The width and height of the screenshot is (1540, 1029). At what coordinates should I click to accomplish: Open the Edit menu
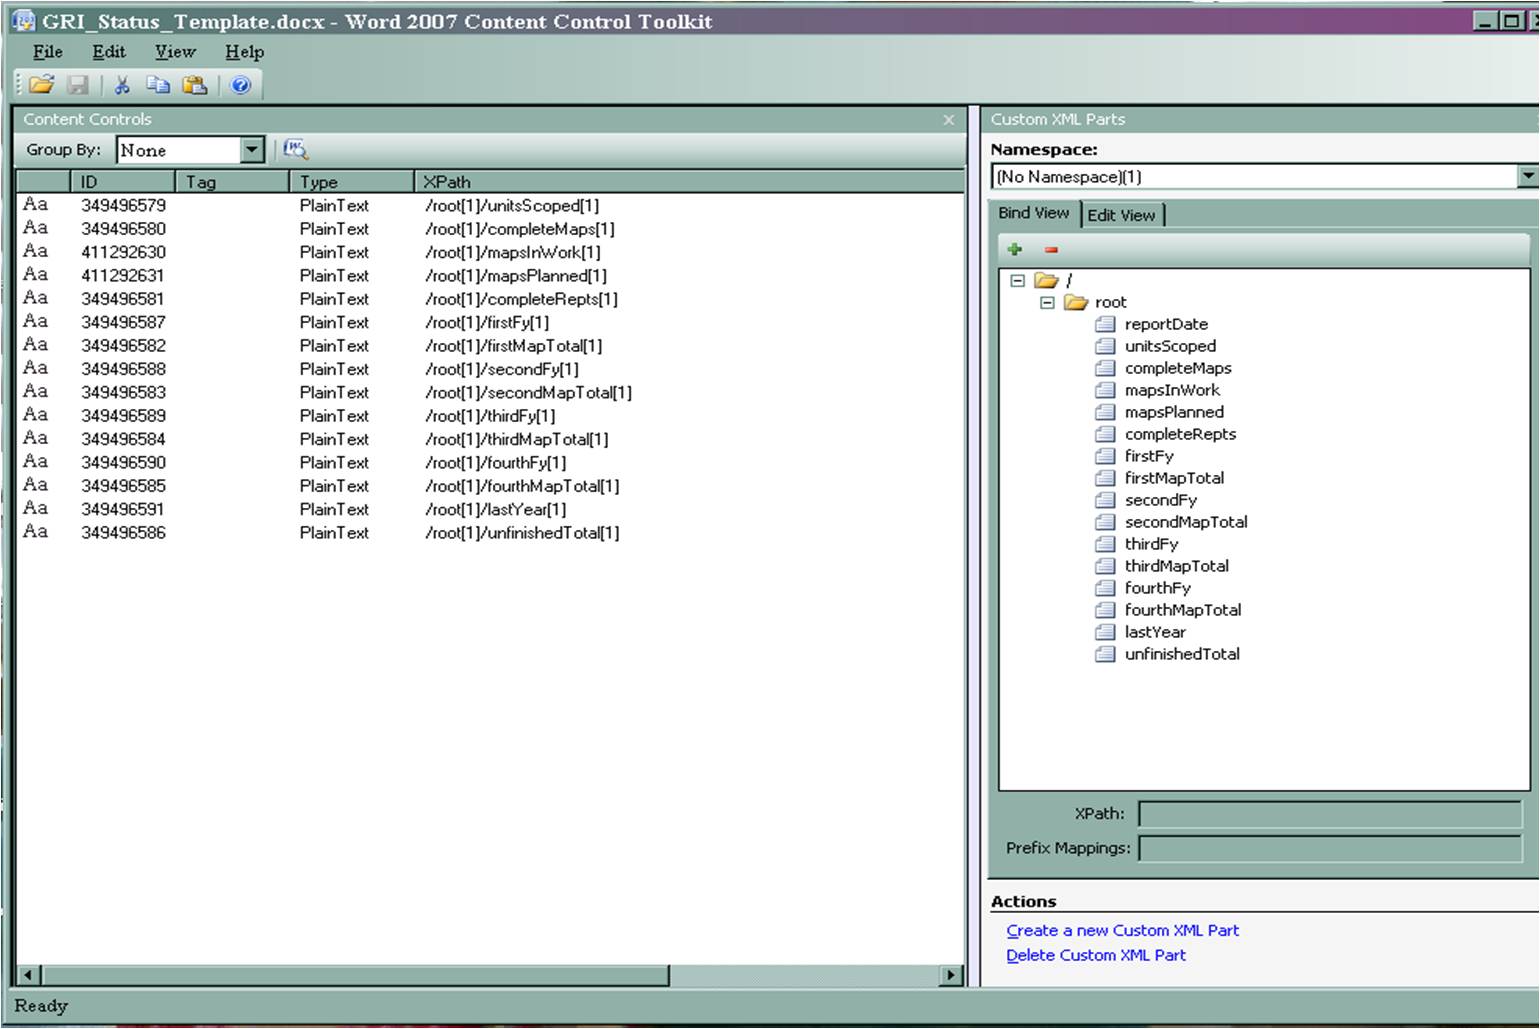click(x=109, y=52)
